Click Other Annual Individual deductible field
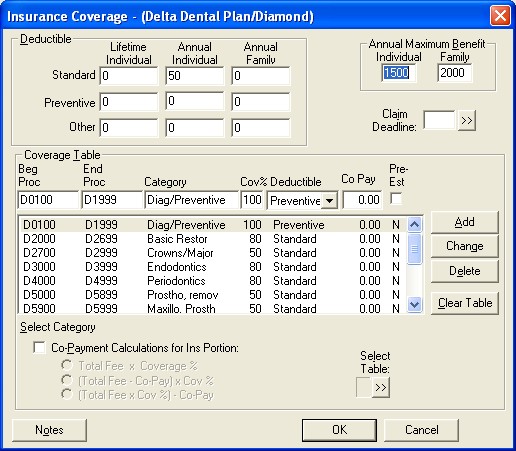 tap(195, 127)
